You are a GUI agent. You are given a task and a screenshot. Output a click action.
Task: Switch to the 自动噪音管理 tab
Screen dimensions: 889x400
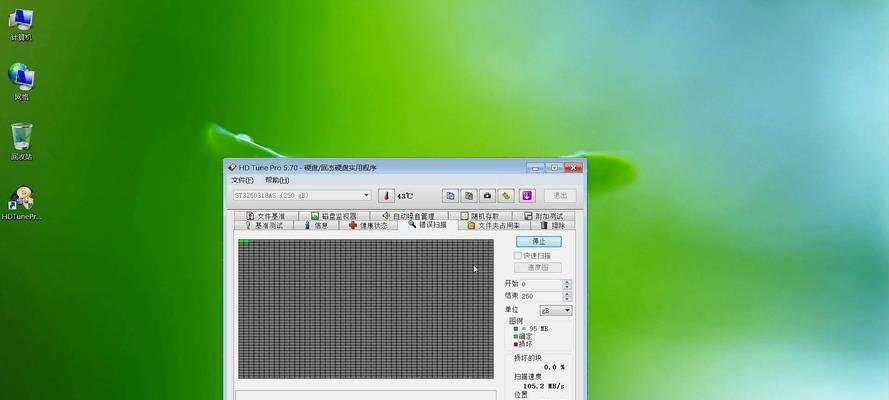(408, 216)
